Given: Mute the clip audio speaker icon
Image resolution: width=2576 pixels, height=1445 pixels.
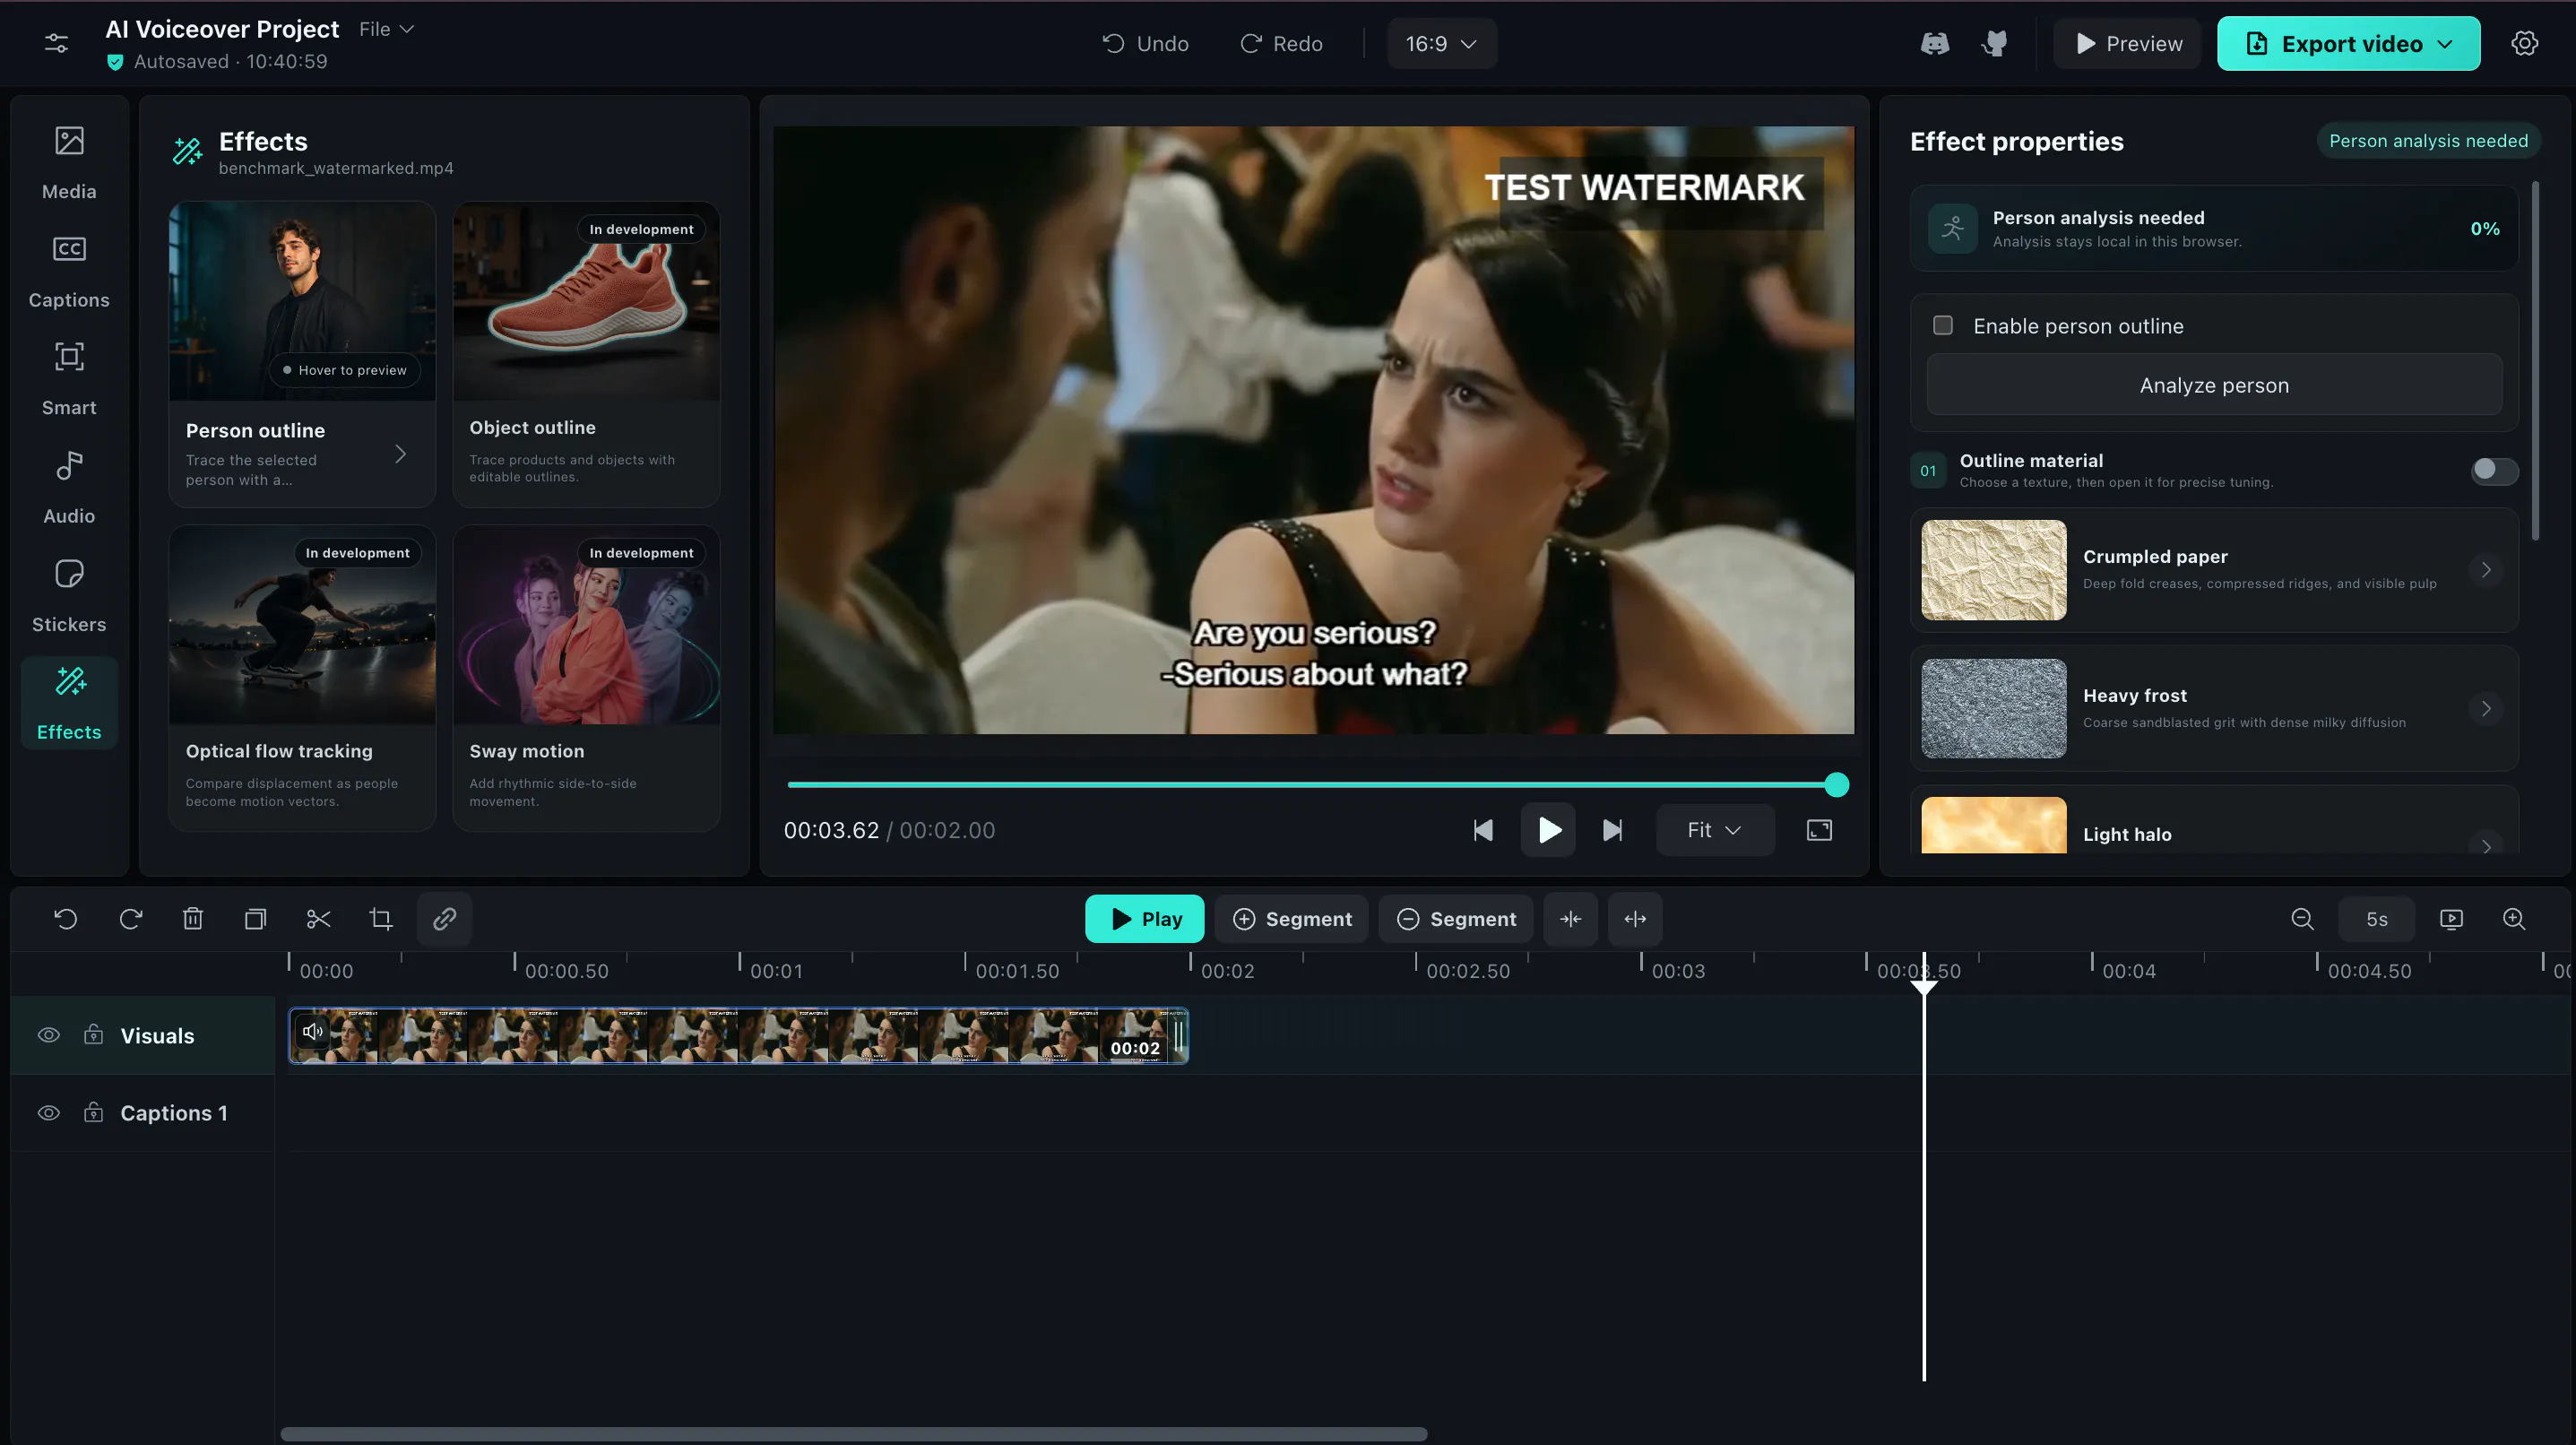Looking at the screenshot, I should 313,1031.
